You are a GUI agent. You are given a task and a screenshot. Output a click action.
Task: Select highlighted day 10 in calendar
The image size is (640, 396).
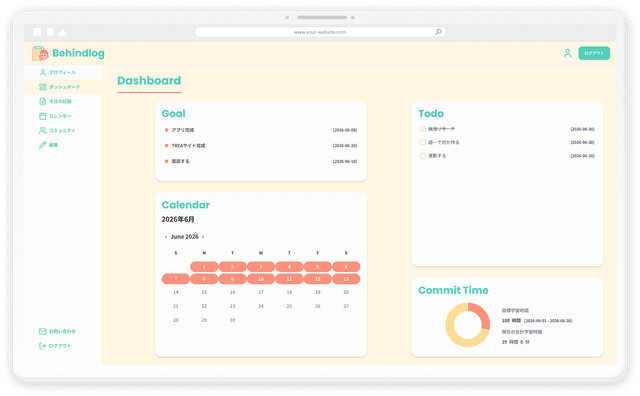261,279
